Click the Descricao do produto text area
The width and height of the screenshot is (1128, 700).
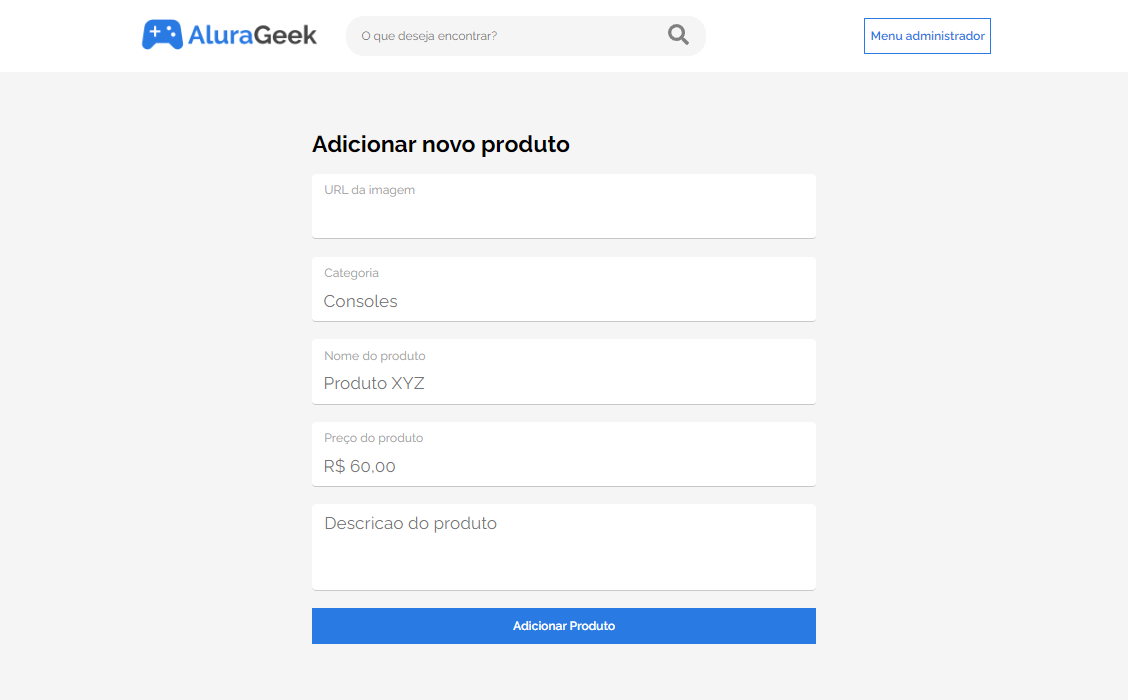click(563, 547)
